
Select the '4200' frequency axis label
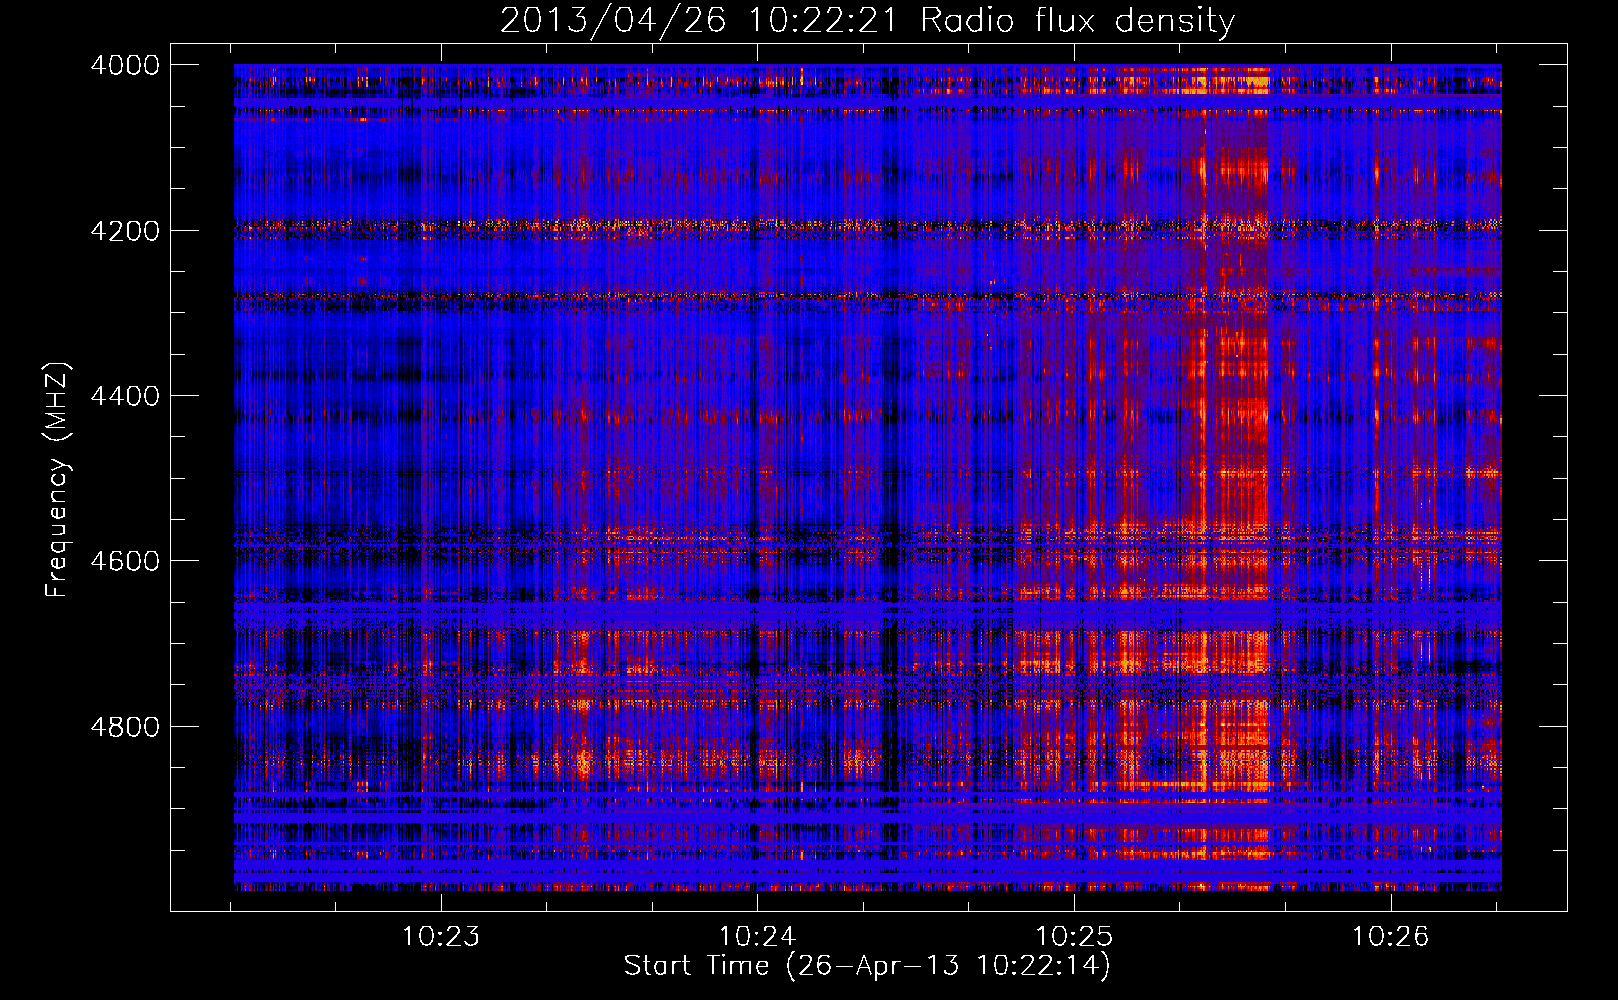[125, 231]
